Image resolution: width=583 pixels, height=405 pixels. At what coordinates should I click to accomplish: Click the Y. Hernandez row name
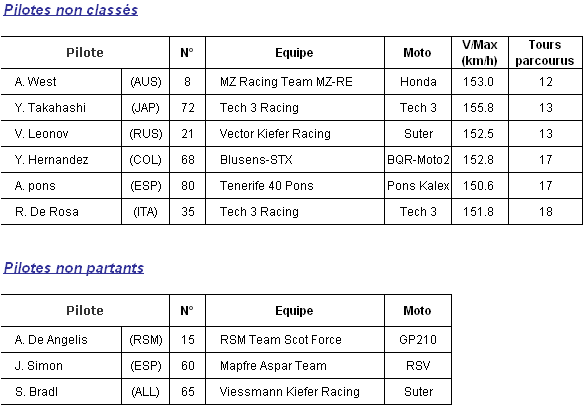52,160
